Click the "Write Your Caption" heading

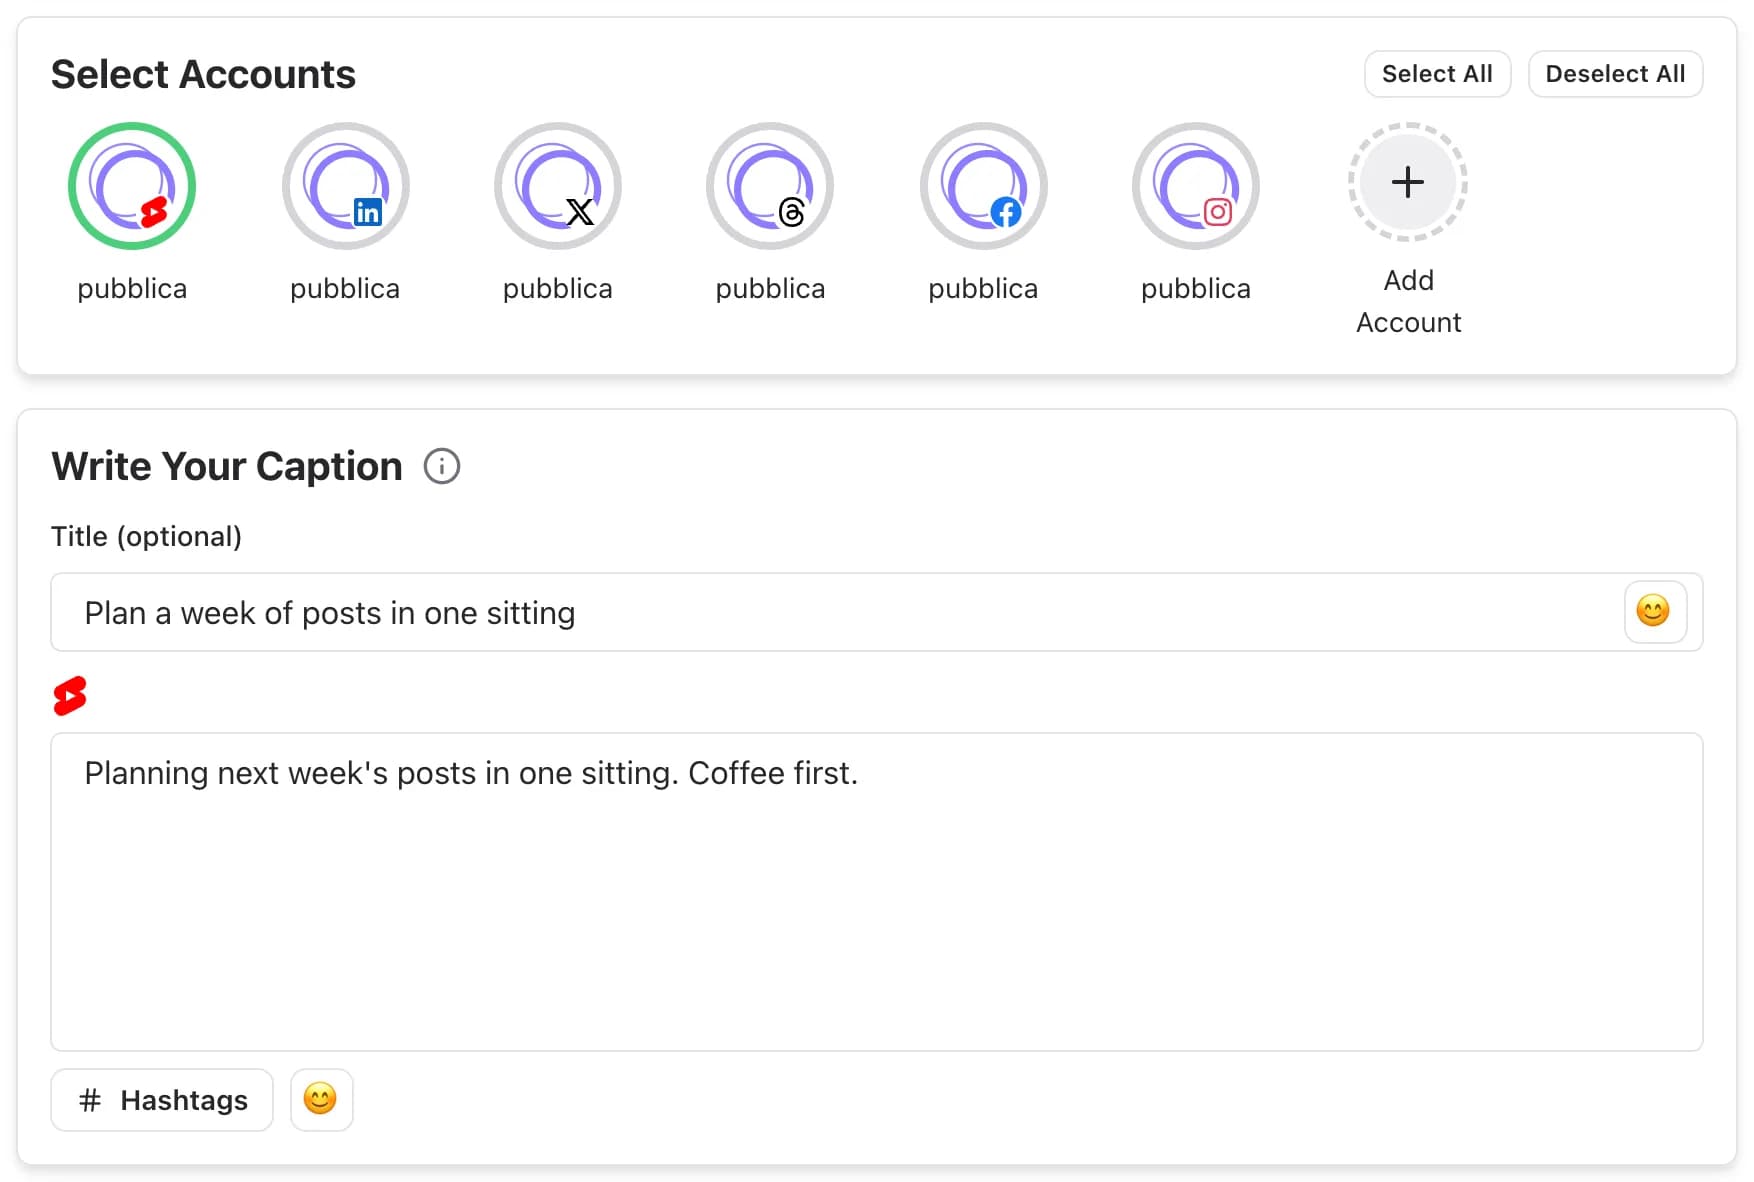tap(227, 466)
